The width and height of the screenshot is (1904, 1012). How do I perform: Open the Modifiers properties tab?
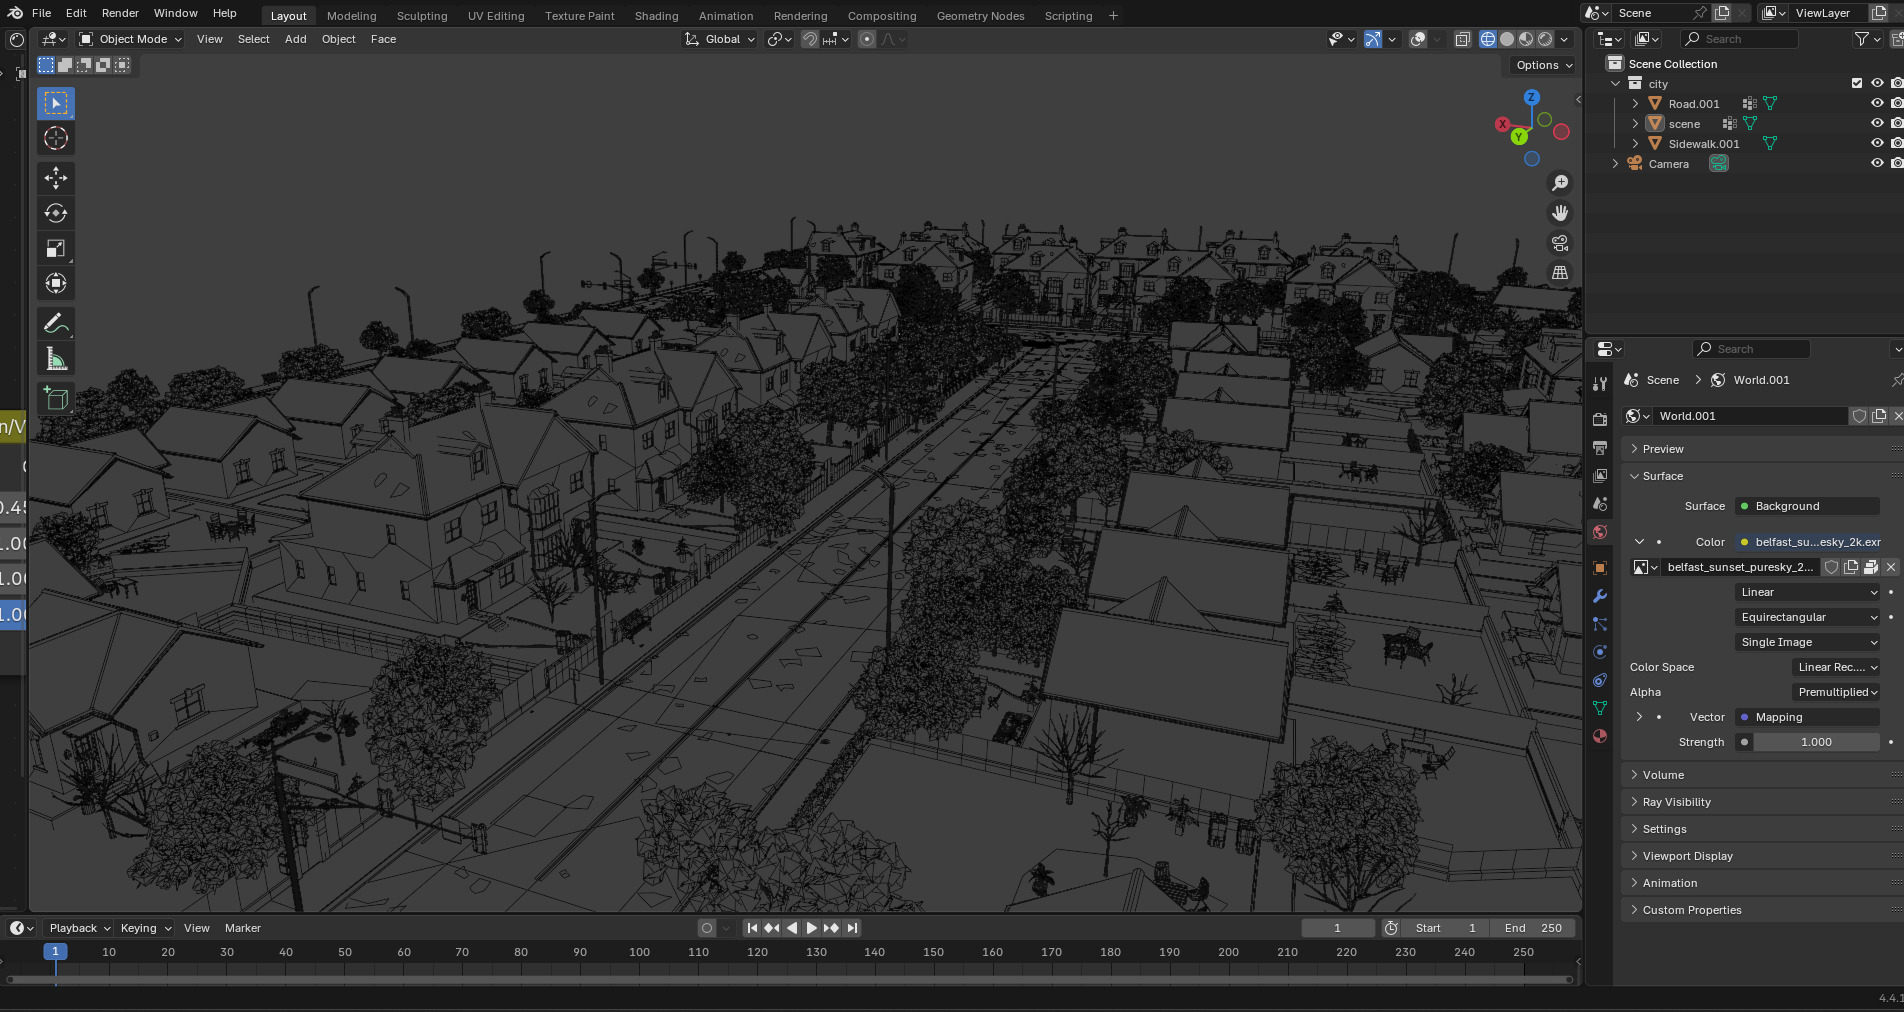[1600, 596]
